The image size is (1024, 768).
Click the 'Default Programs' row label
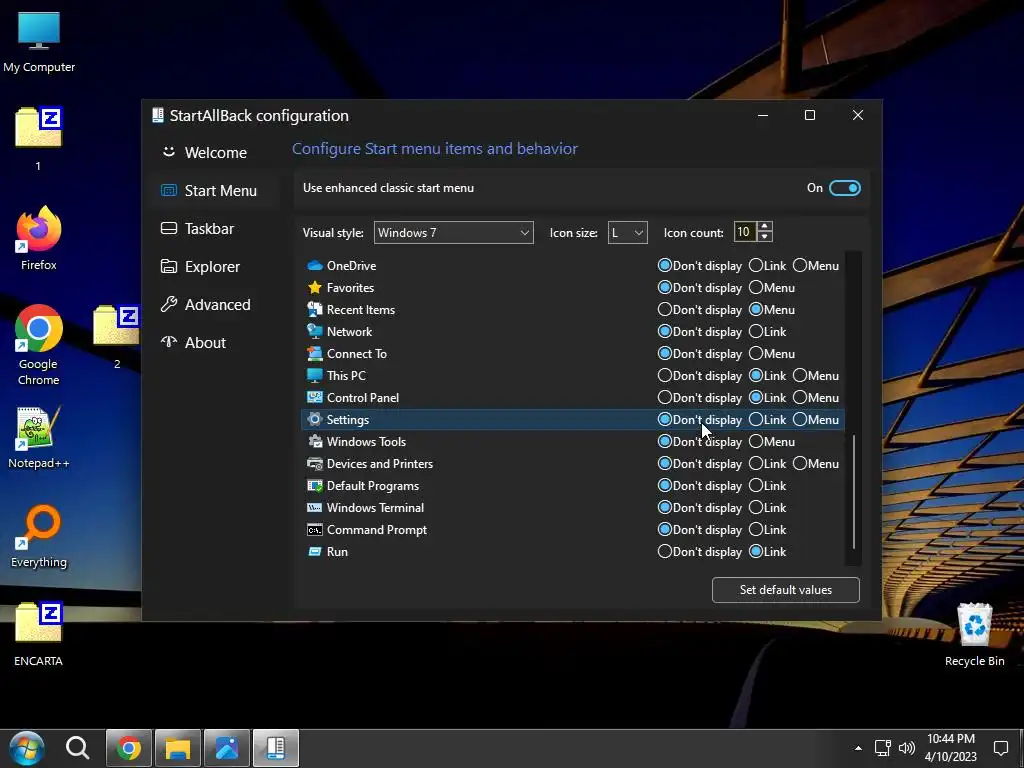(x=373, y=486)
